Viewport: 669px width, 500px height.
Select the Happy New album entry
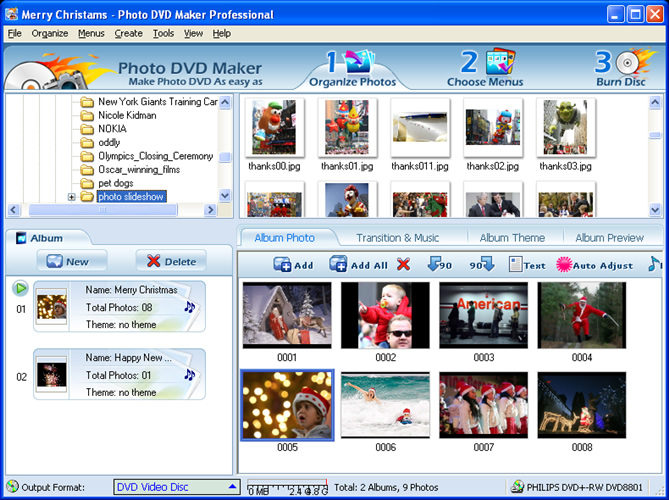(x=119, y=374)
